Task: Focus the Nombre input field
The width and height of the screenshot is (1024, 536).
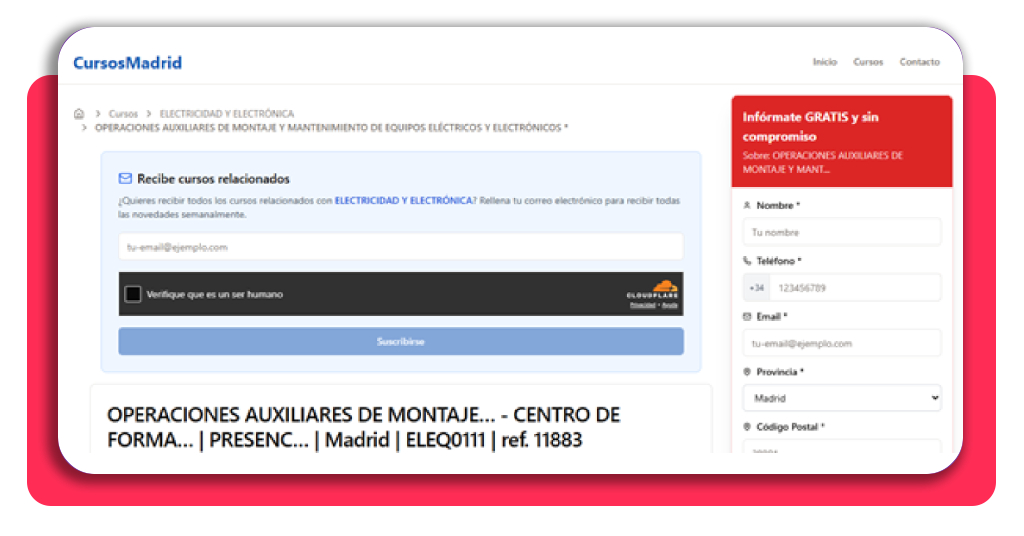Action: [842, 232]
